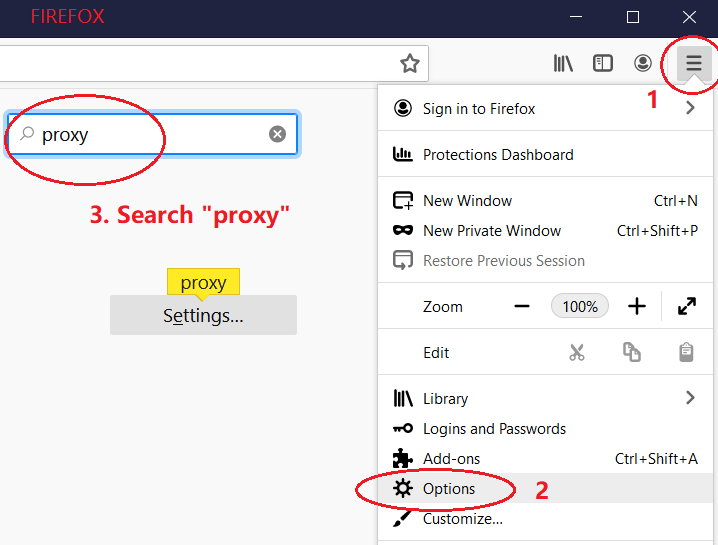Image resolution: width=718 pixels, height=545 pixels.
Task: Click the Customize paintbrush icon
Action: click(403, 519)
